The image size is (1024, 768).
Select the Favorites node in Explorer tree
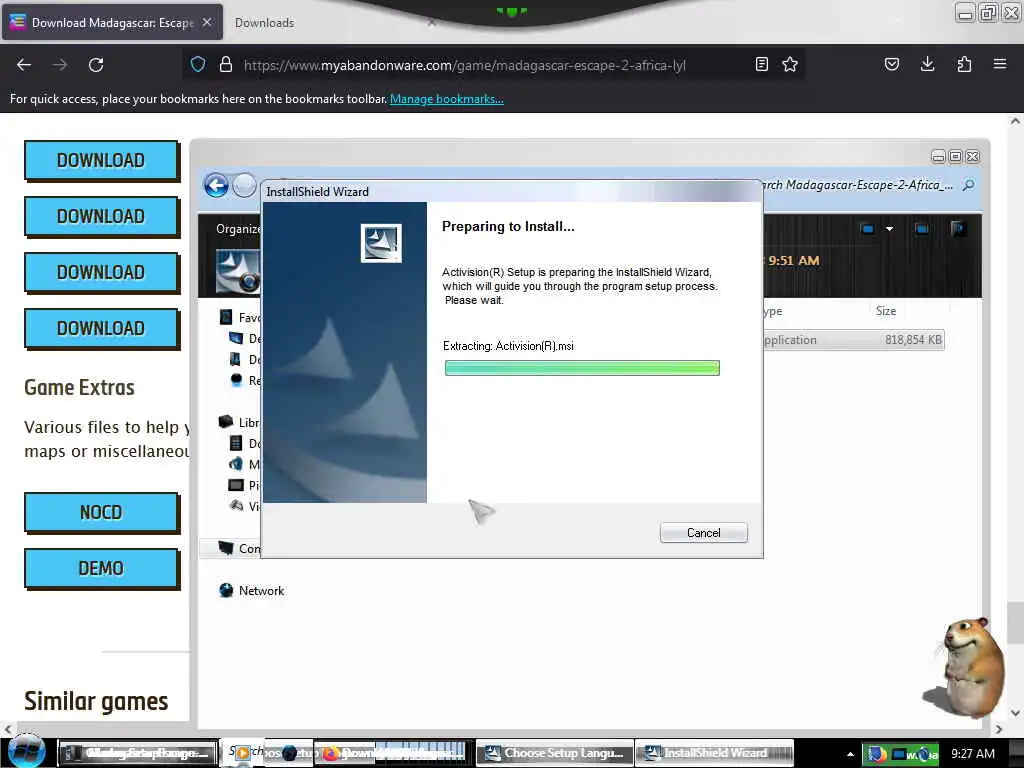tap(240, 317)
